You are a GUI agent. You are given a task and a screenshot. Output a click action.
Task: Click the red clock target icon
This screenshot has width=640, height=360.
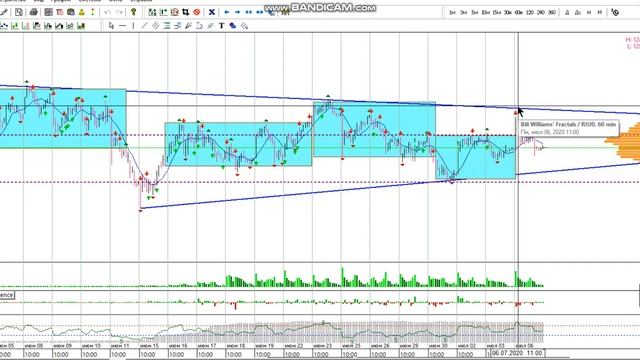(175, 12)
